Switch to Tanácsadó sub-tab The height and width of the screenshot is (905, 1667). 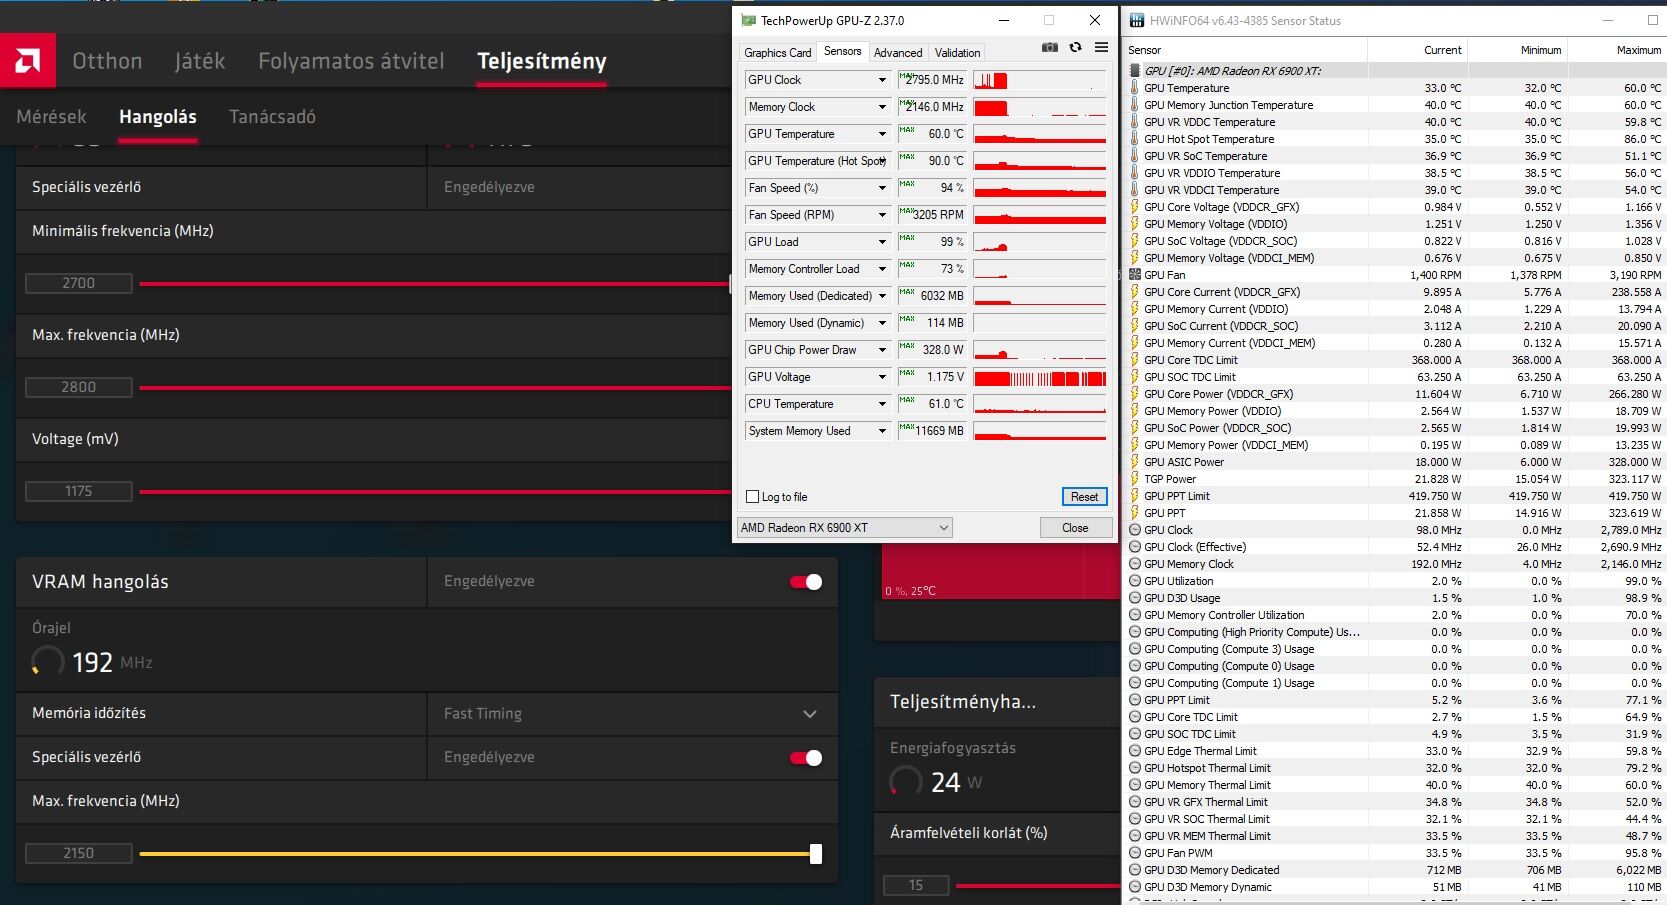click(272, 117)
